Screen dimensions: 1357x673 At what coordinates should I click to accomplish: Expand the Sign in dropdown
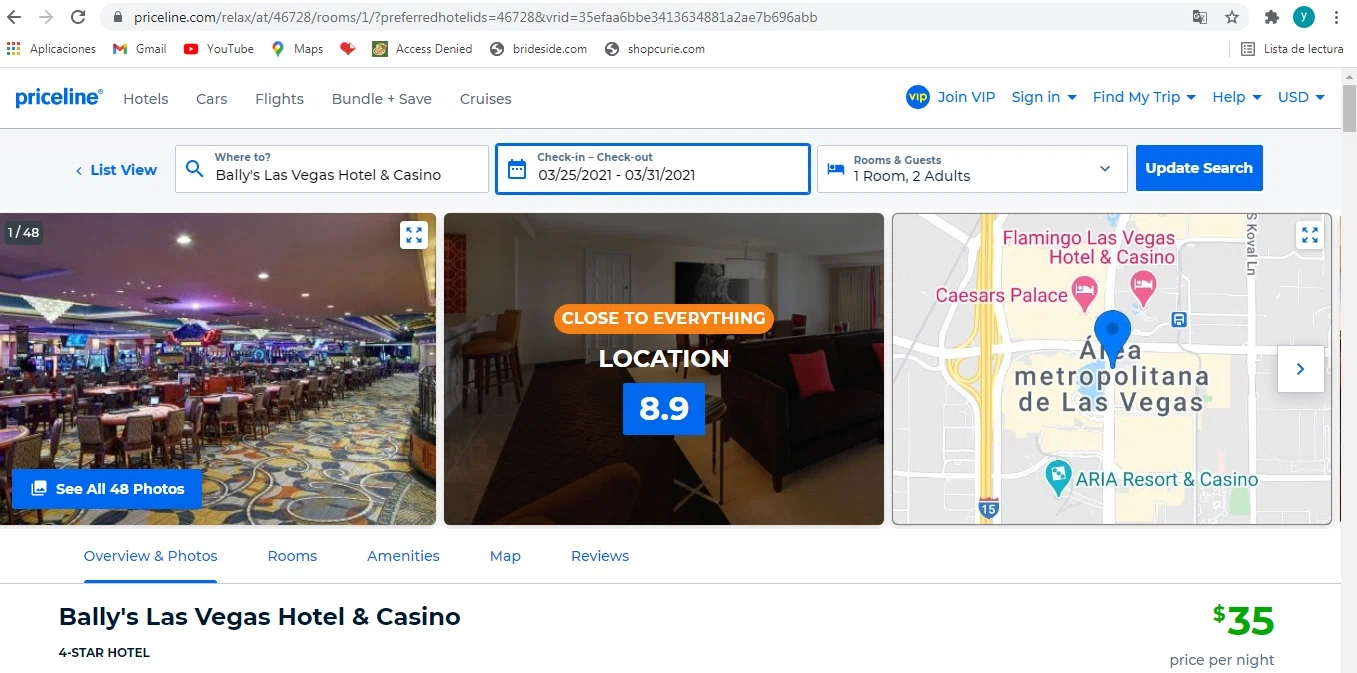(x=1044, y=97)
